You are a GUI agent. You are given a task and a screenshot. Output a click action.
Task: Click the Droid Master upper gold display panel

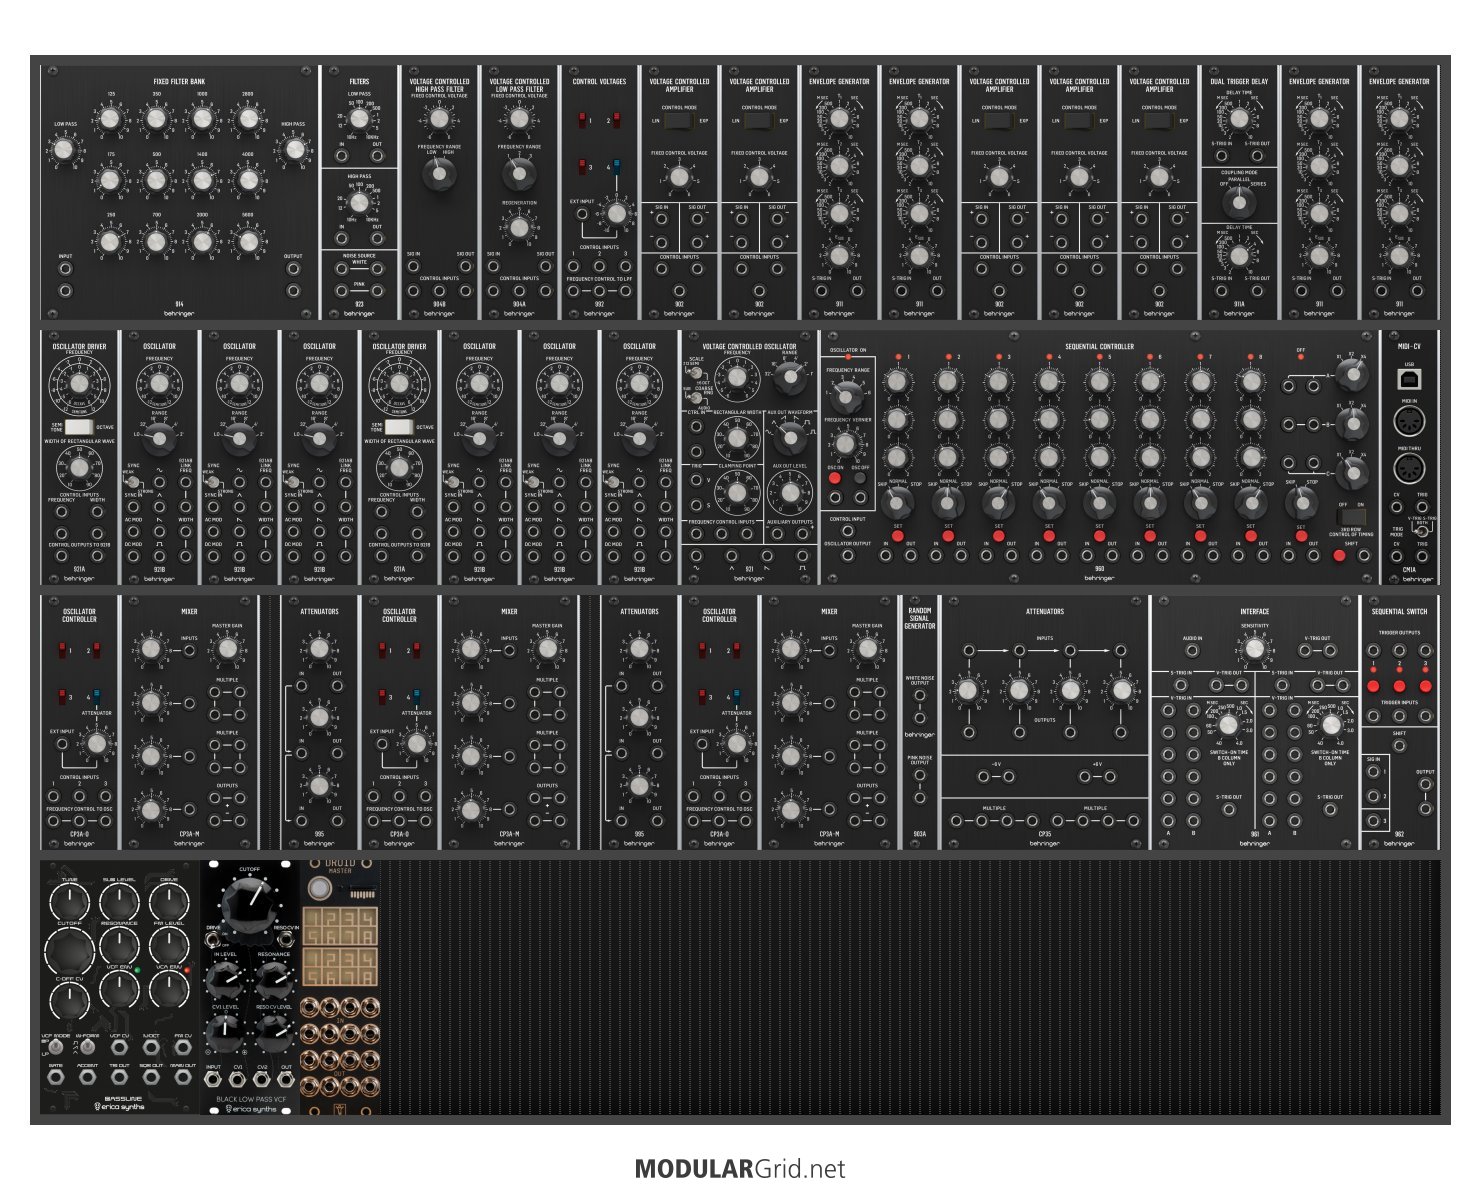[340, 926]
